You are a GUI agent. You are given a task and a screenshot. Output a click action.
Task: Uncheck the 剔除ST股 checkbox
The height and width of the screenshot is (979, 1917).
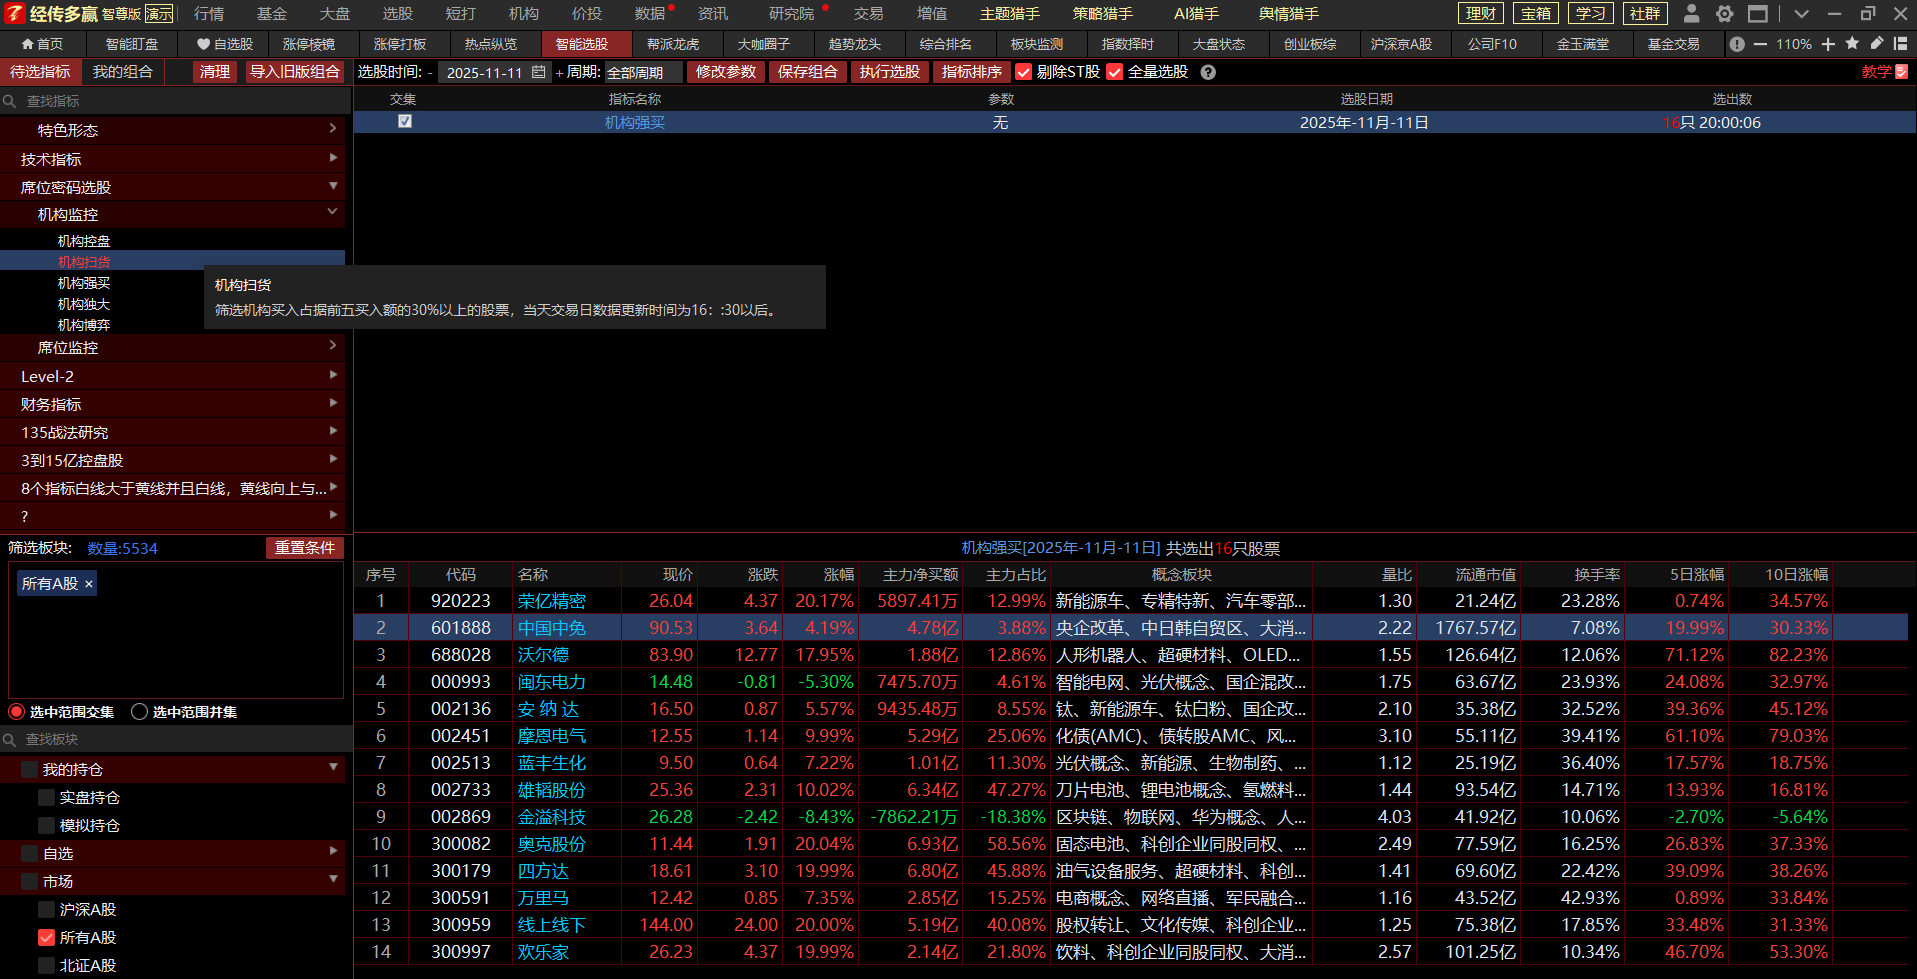point(1023,72)
